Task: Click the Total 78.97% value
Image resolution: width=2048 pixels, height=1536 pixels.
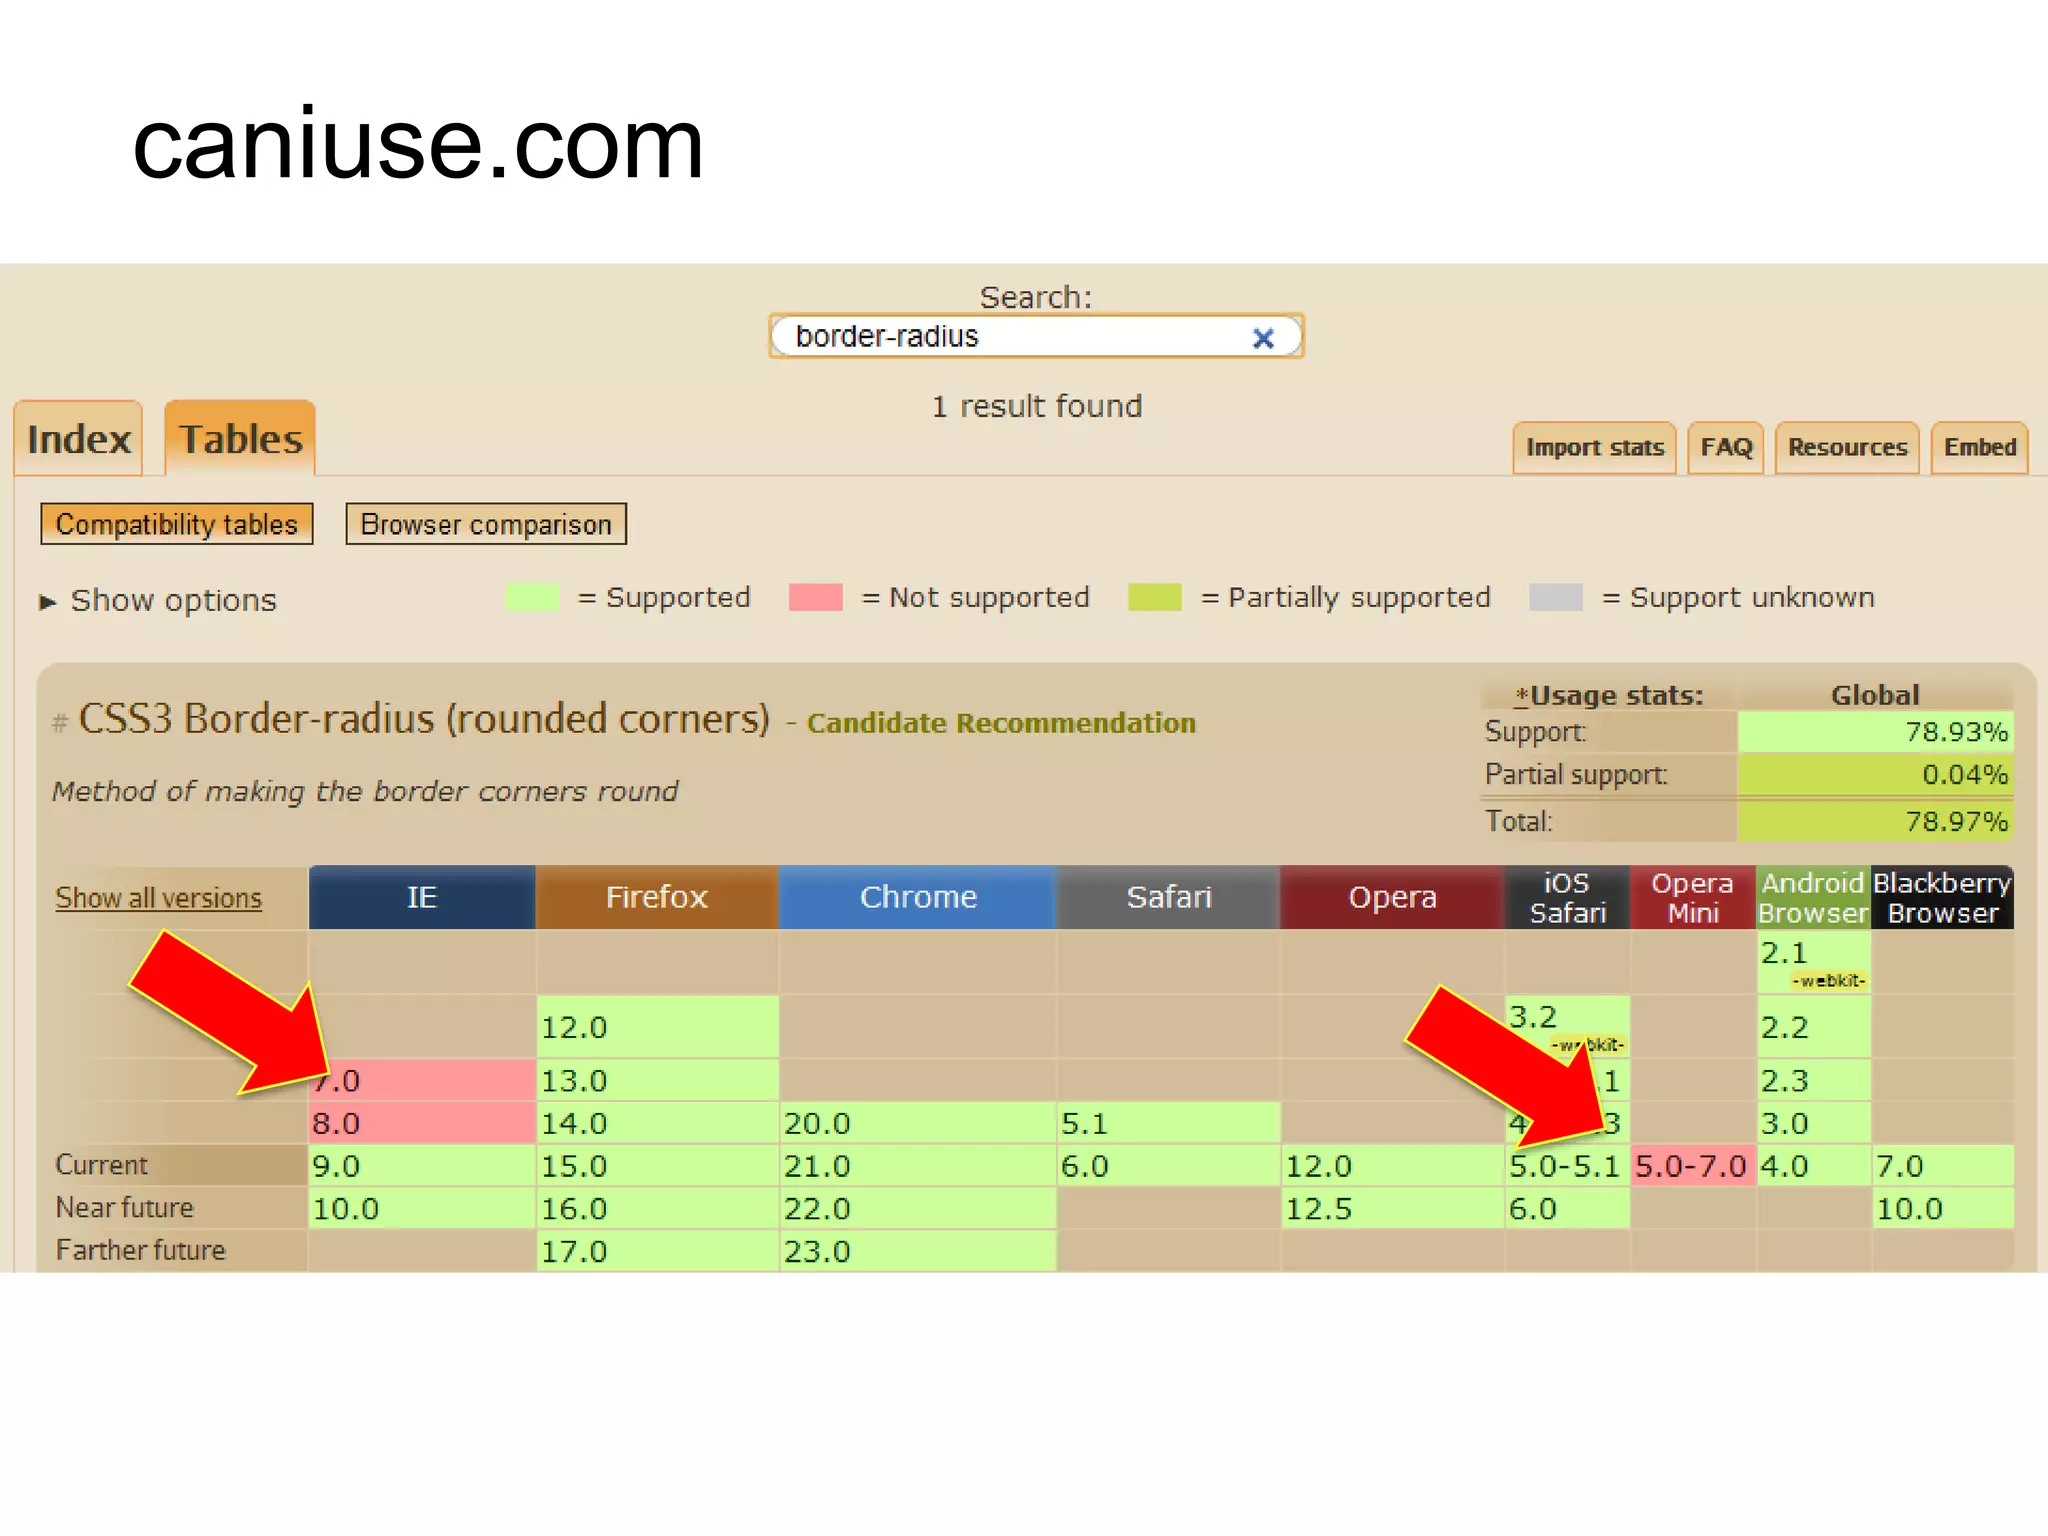Action: [x=1875, y=821]
